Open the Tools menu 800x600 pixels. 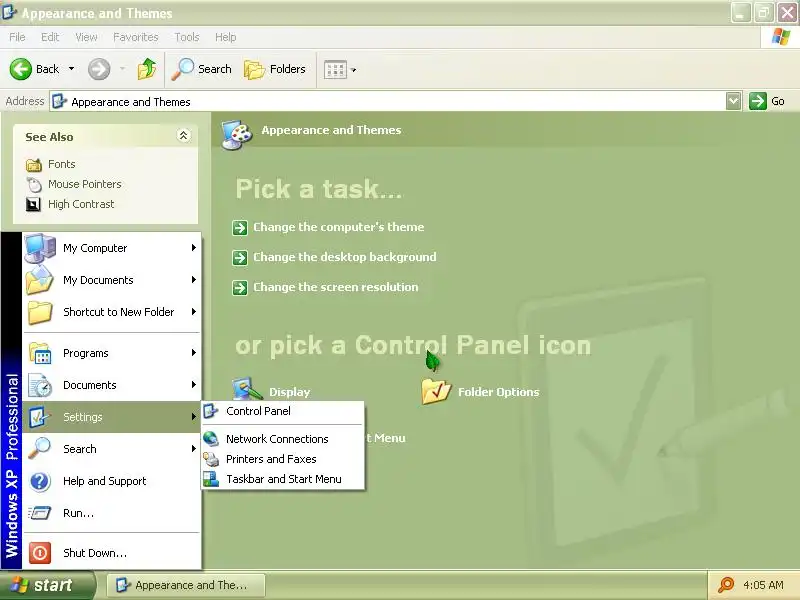click(187, 37)
